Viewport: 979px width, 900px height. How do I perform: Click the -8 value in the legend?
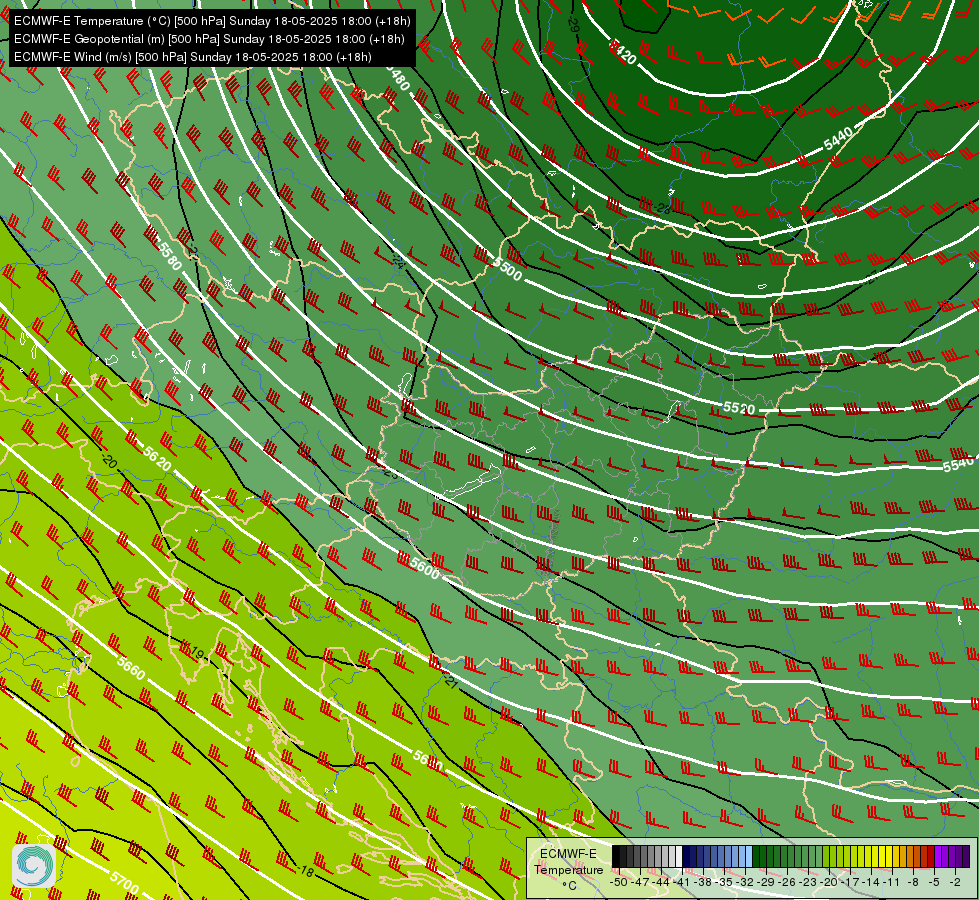tap(913, 882)
